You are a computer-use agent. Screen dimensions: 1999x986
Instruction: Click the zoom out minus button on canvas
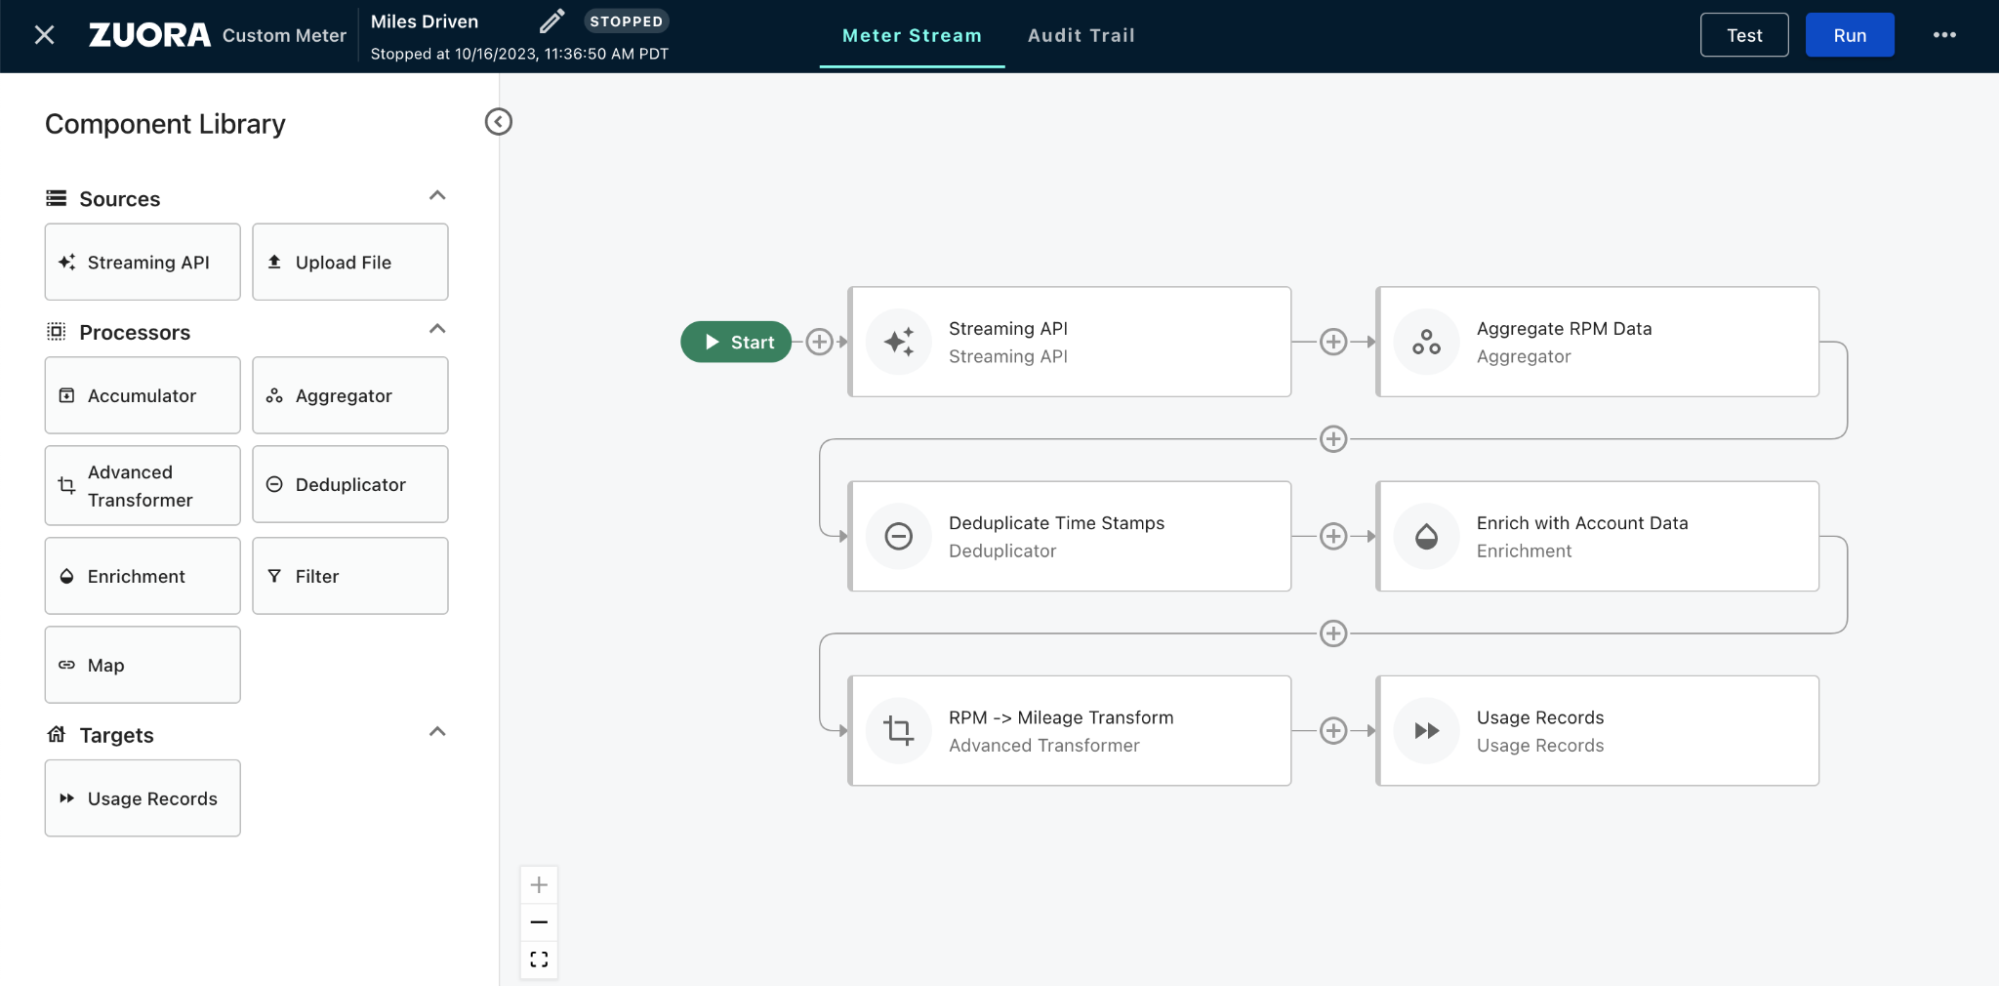pyautogui.click(x=539, y=922)
